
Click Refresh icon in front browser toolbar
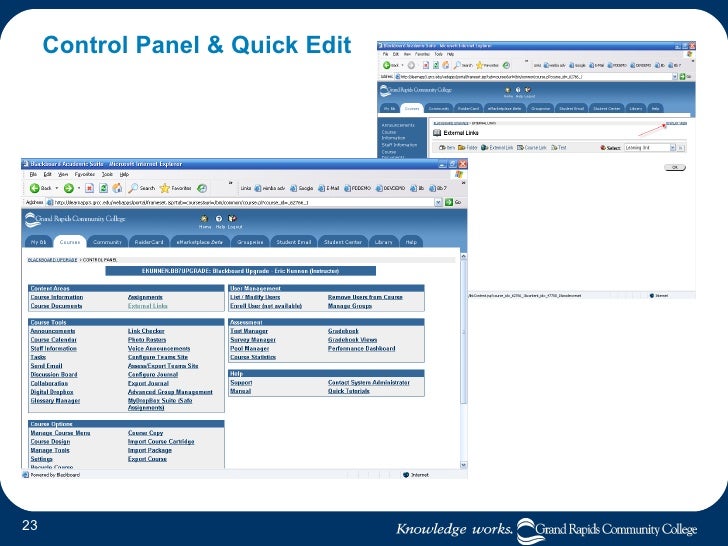click(x=104, y=188)
